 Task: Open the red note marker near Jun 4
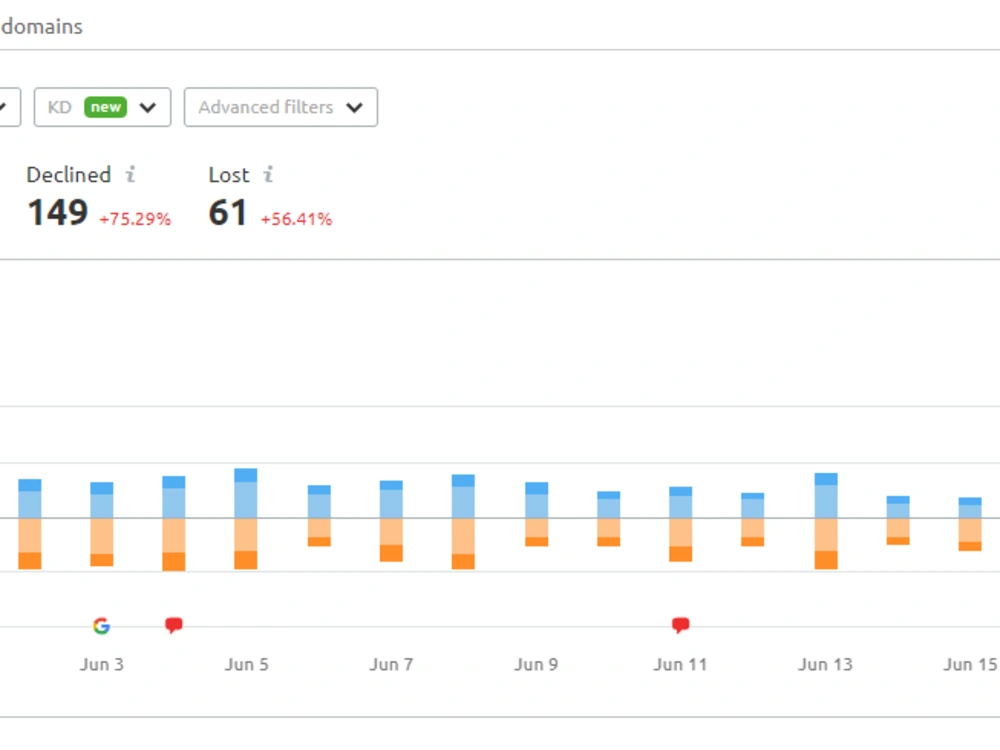click(x=173, y=625)
